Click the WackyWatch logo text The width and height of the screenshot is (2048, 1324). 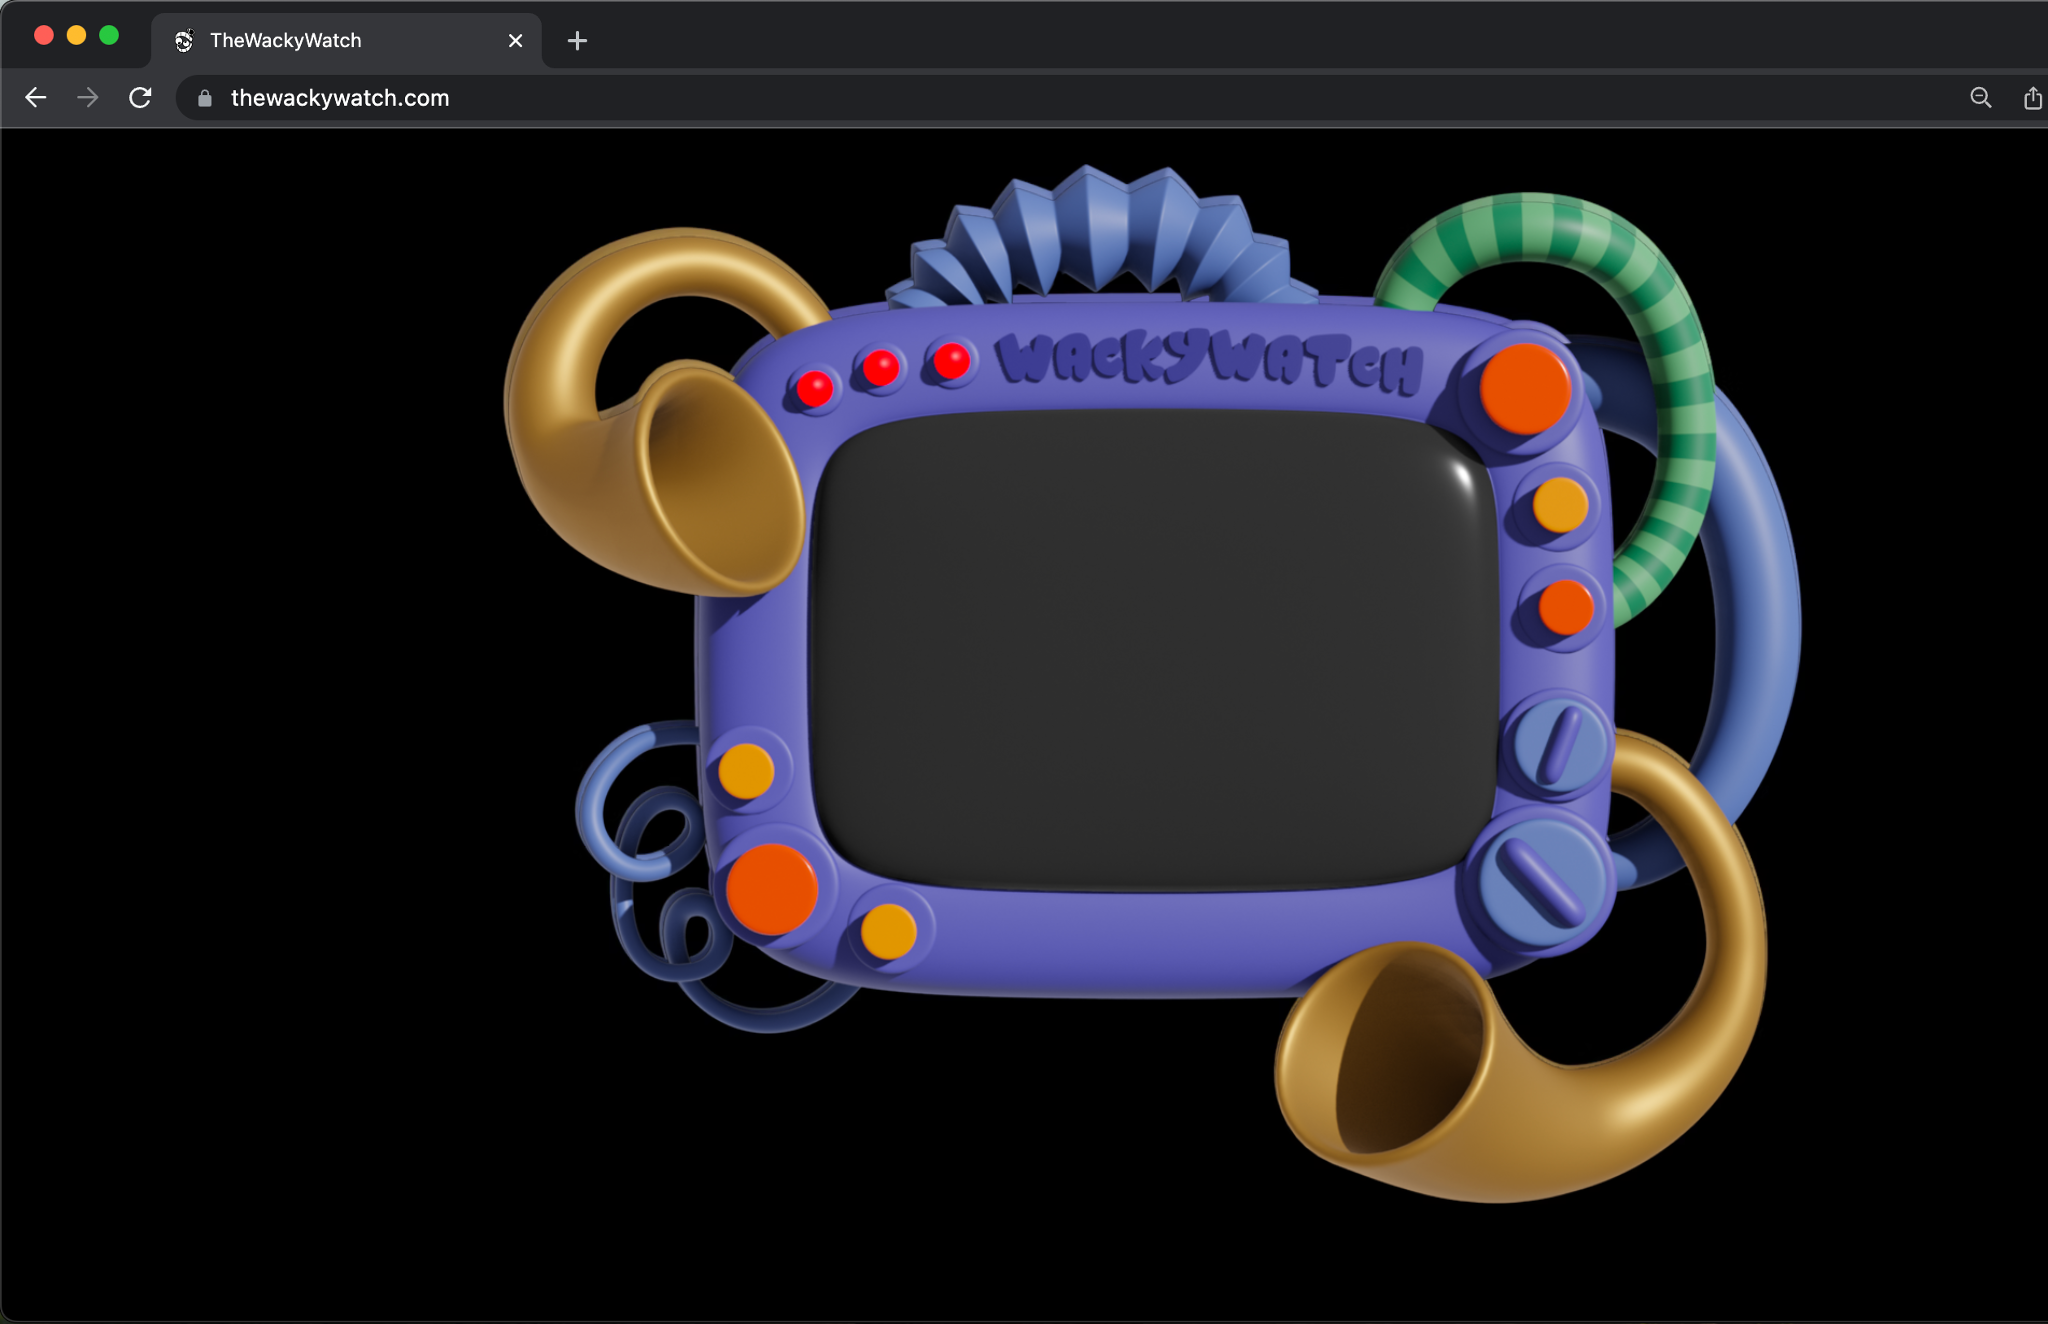pyautogui.click(x=1210, y=360)
